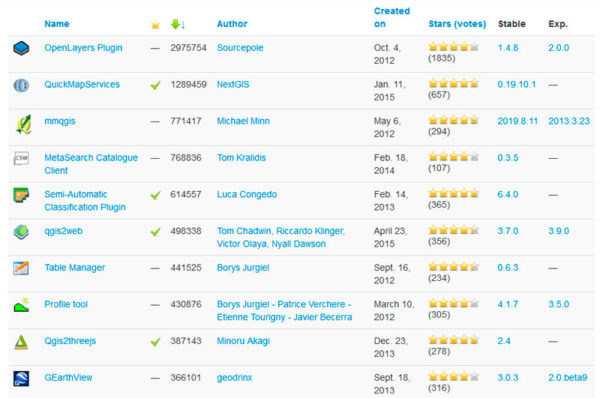Open experimental version 2.0.beta9 of GEarthView

click(x=567, y=378)
